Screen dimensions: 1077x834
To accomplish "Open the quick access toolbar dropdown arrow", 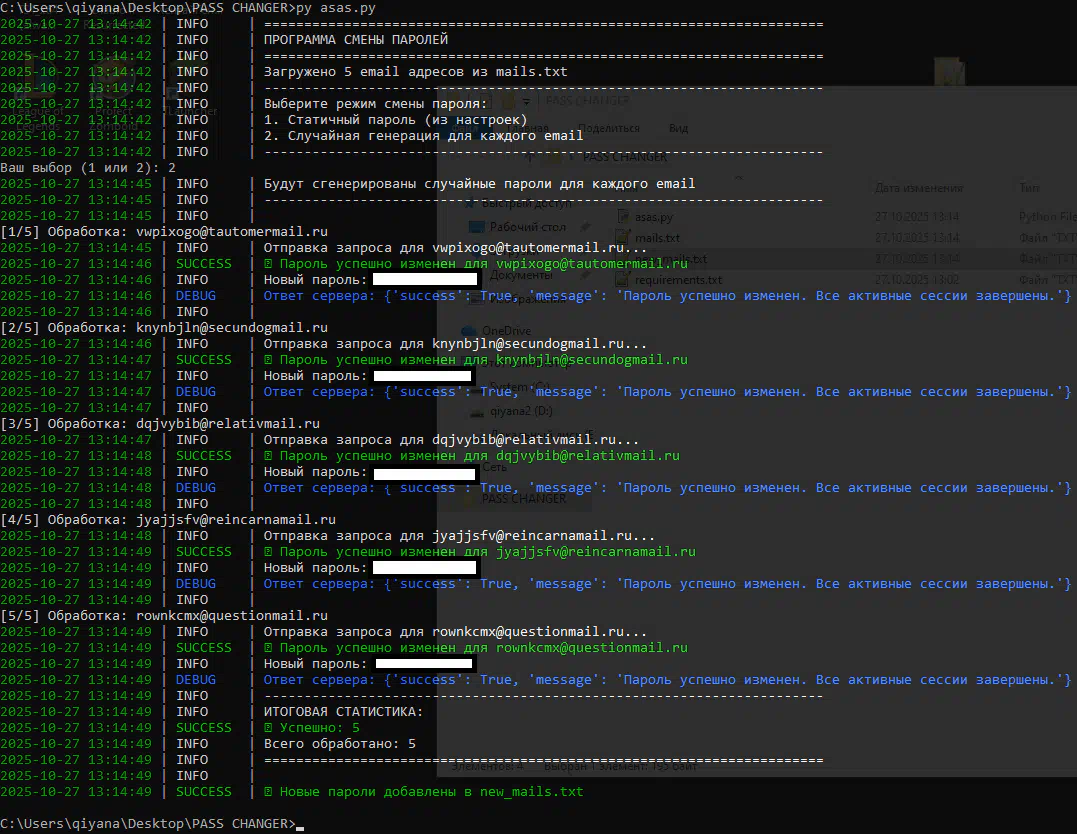I will tap(527, 101).
